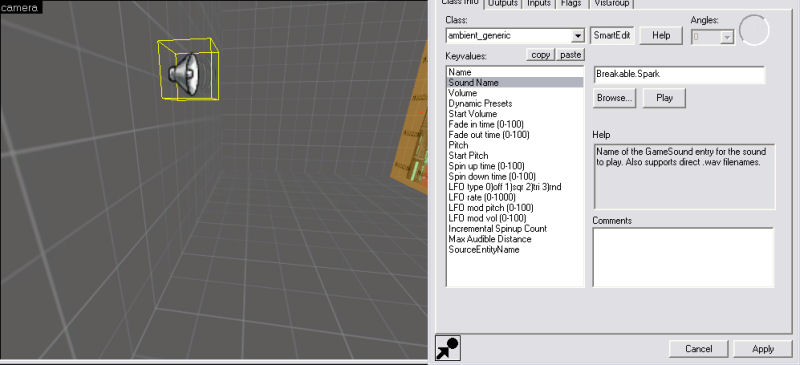Switch to the Flags tab
Viewport: 800px width, 365px height.
point(571,3)
